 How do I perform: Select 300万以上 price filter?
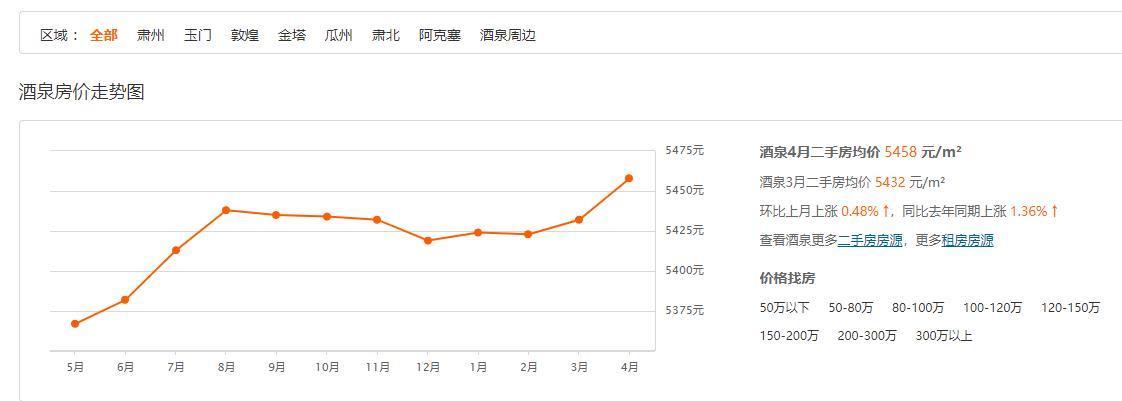point(944,336)
